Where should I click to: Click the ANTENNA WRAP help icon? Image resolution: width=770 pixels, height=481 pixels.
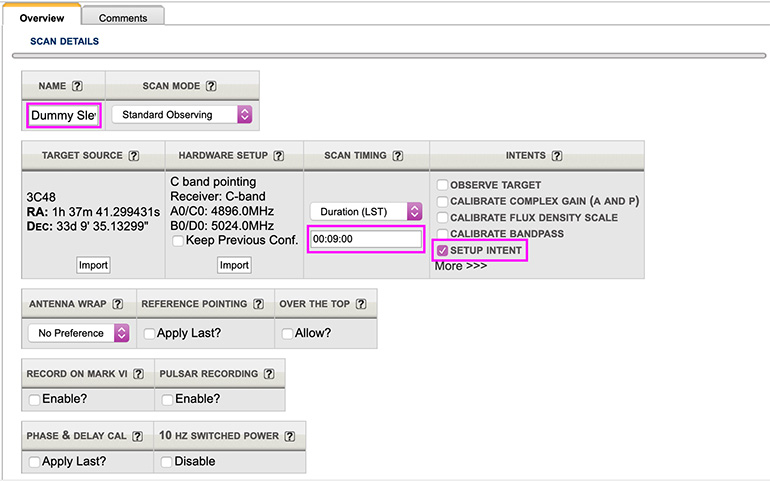point(117,304)
